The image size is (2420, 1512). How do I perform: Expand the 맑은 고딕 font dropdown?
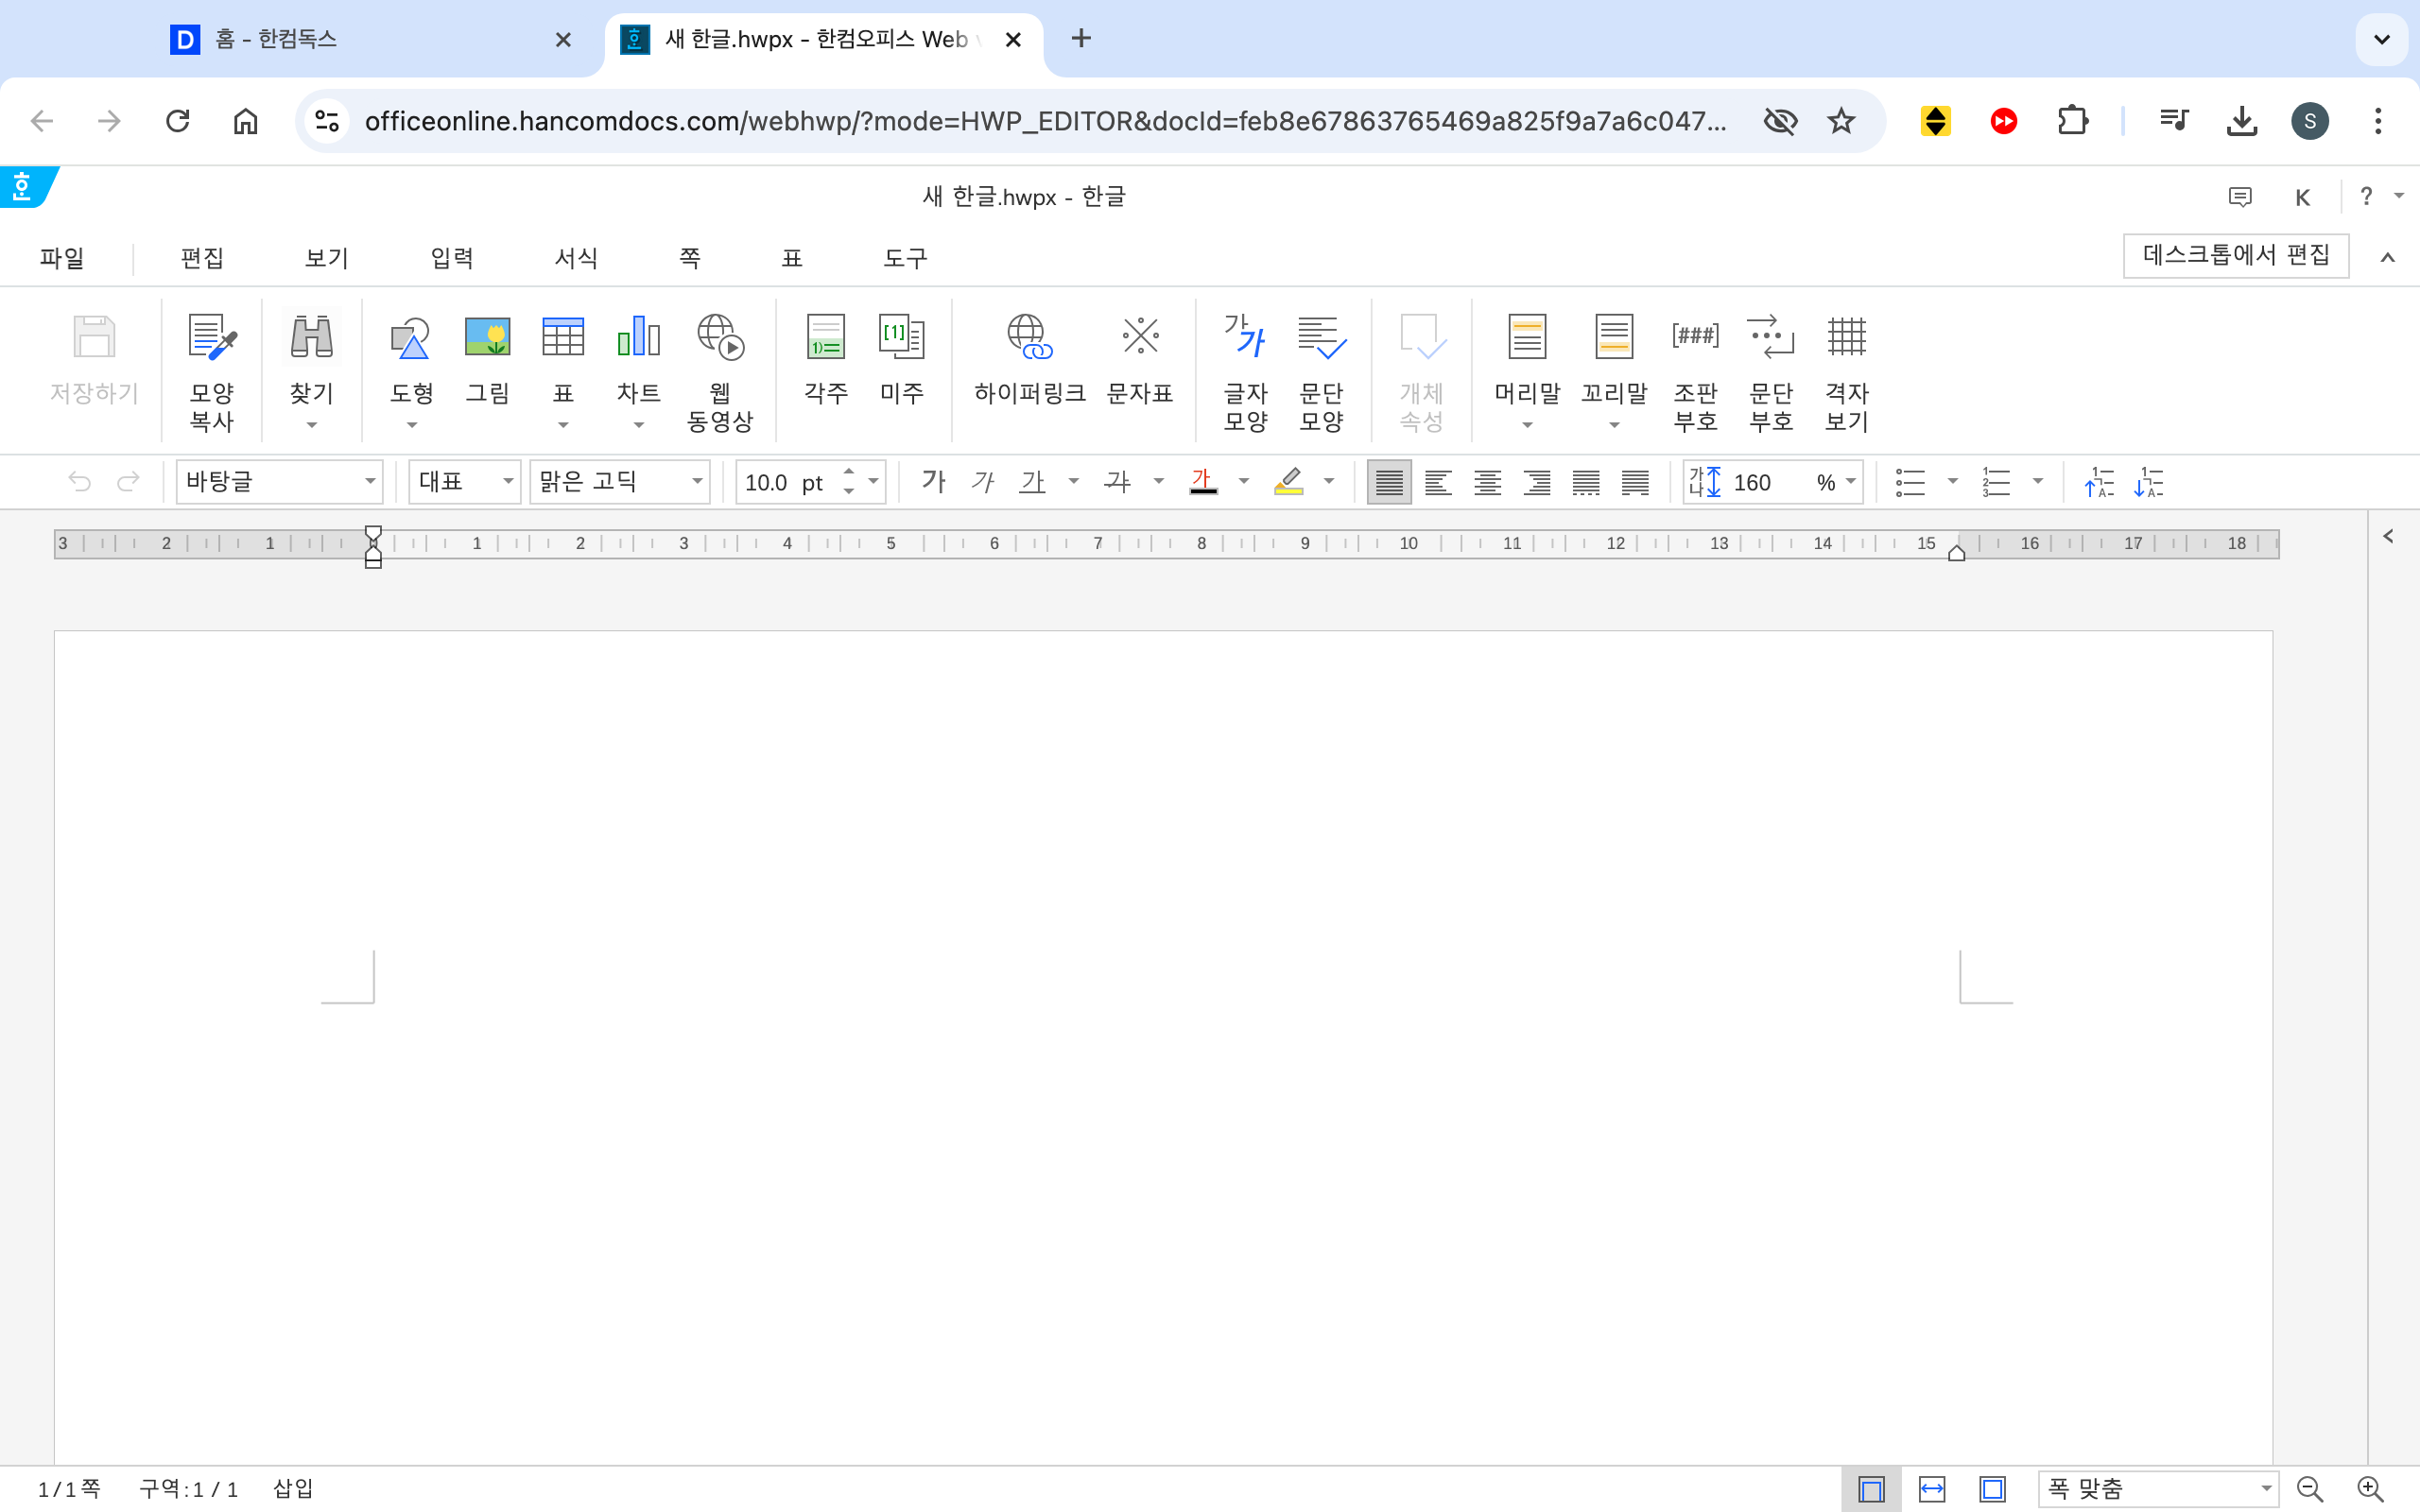697,483
